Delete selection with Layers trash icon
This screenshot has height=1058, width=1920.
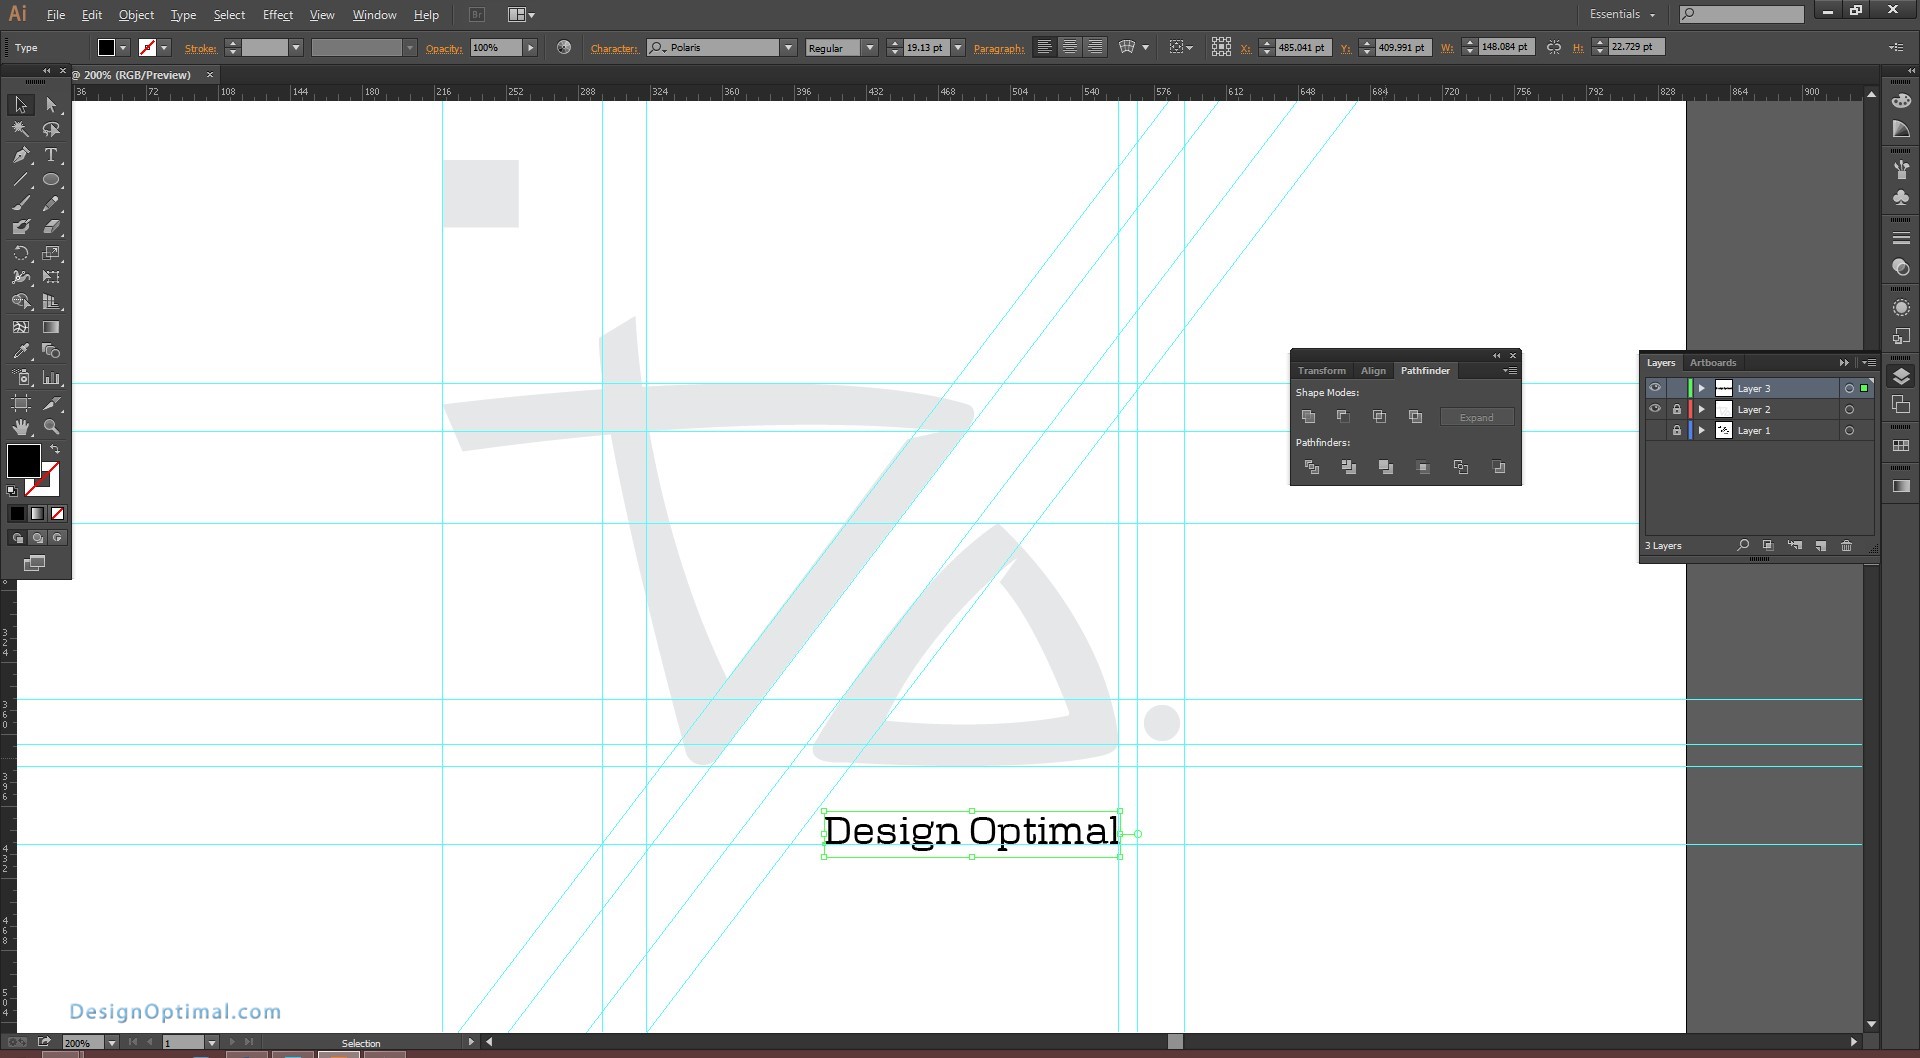pos(1846,546)
